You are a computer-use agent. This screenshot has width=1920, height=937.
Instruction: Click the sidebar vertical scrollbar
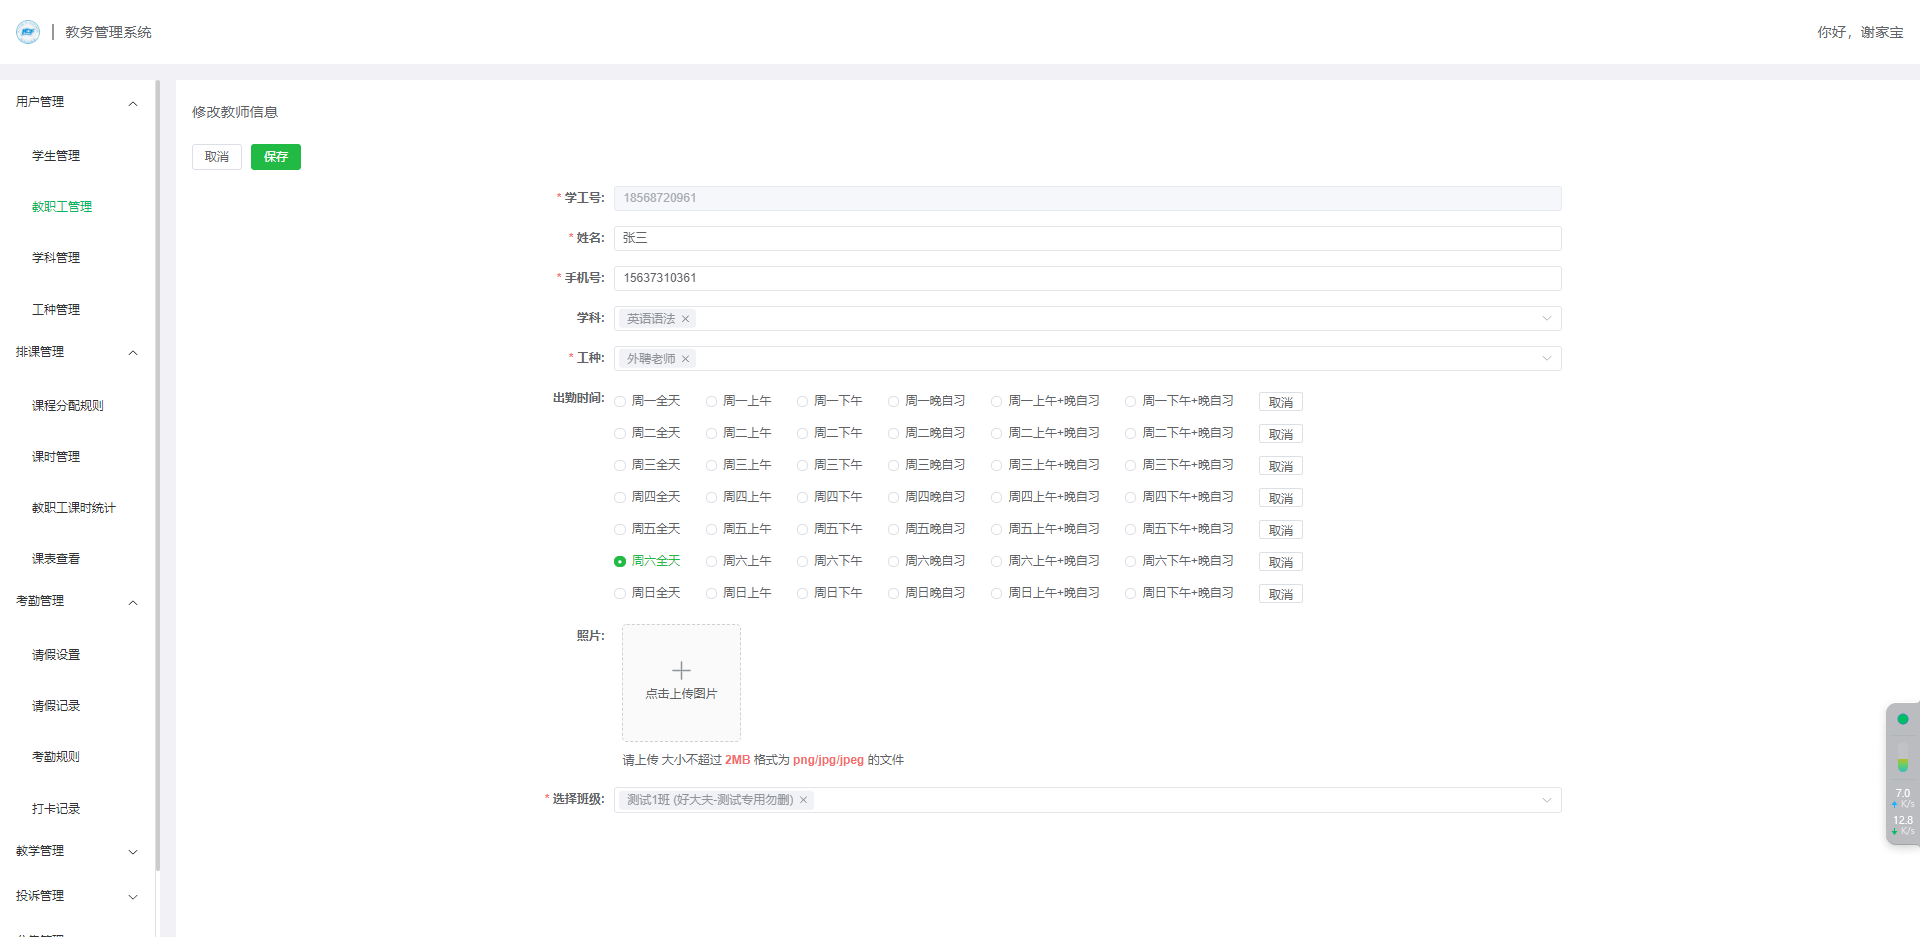click(x=157, y=475)
